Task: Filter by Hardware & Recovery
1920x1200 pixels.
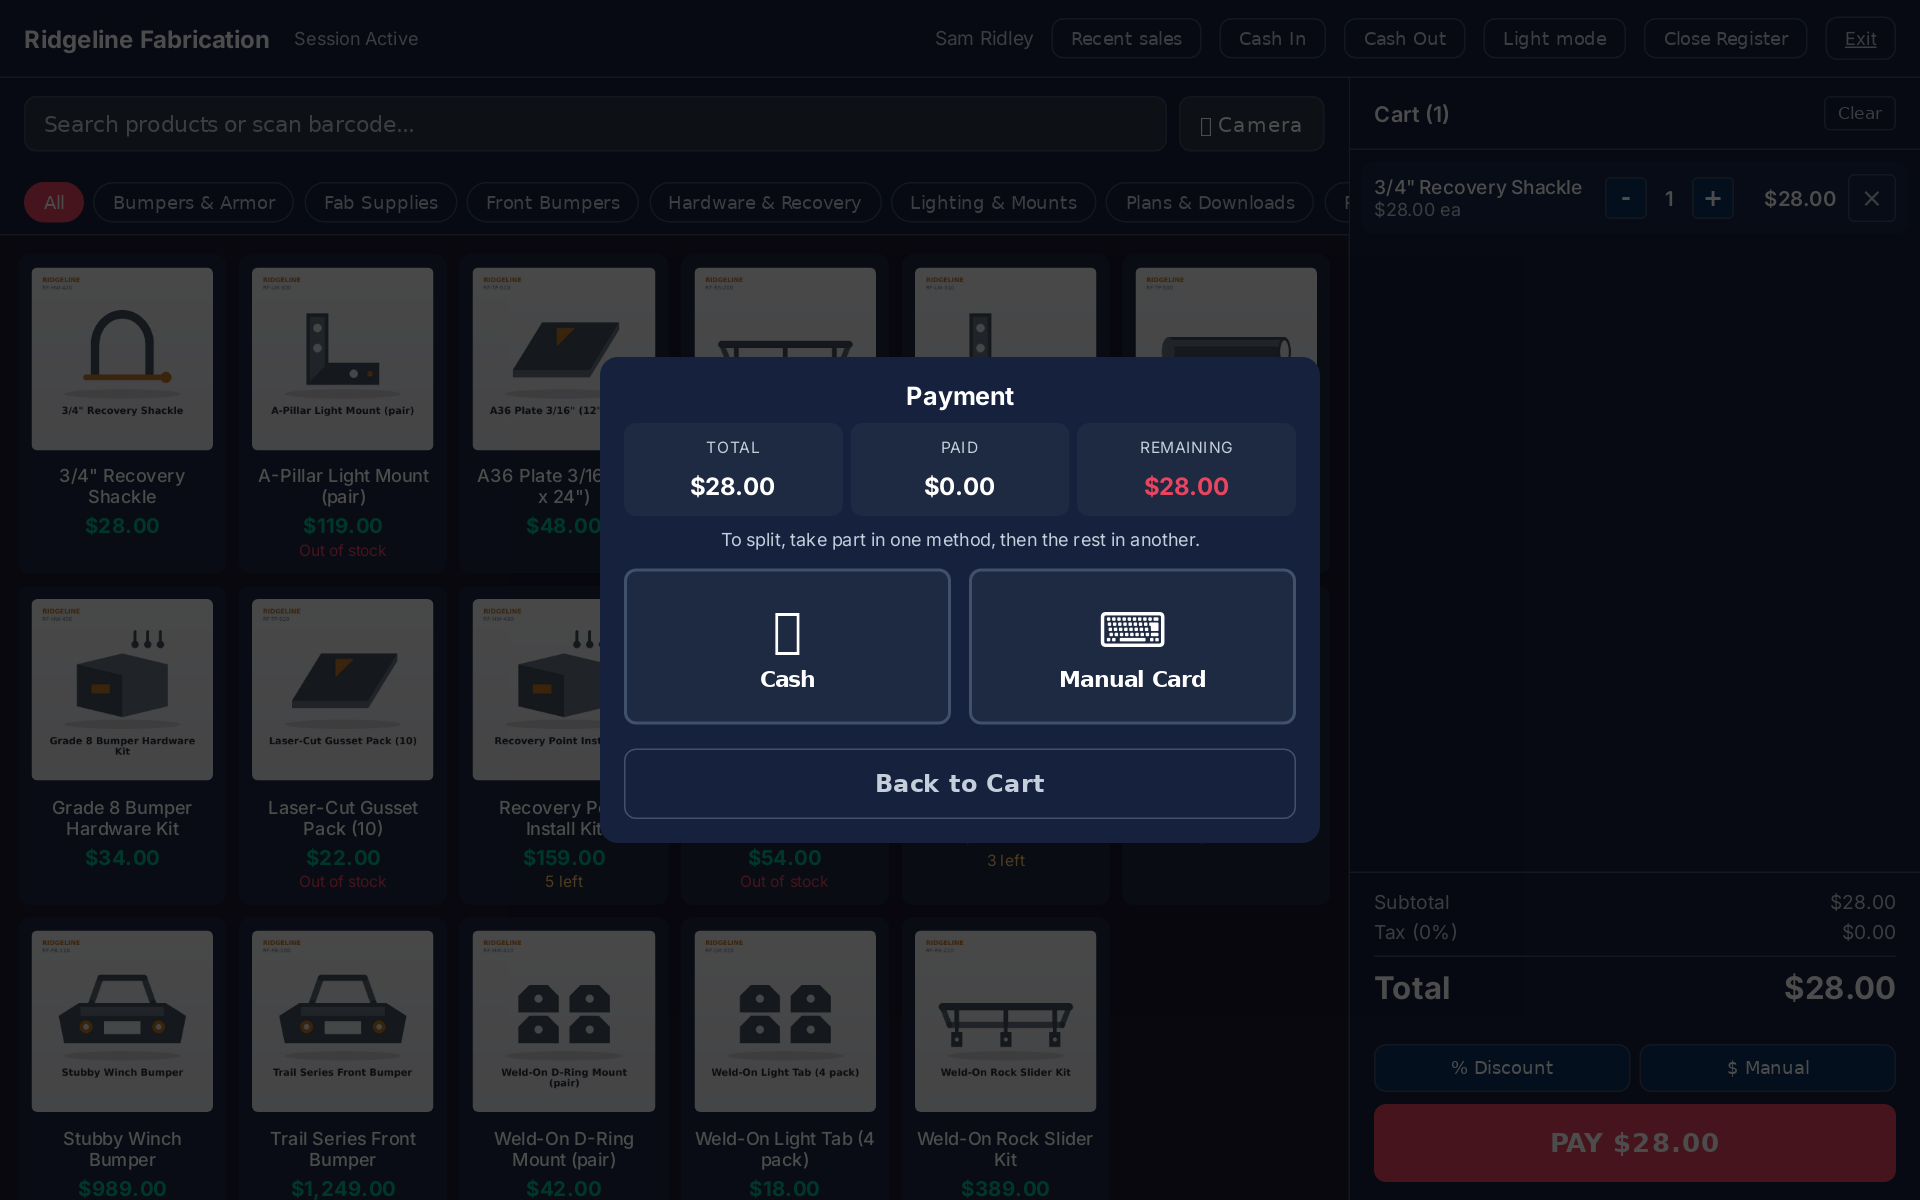Action: tap(765, 203)
